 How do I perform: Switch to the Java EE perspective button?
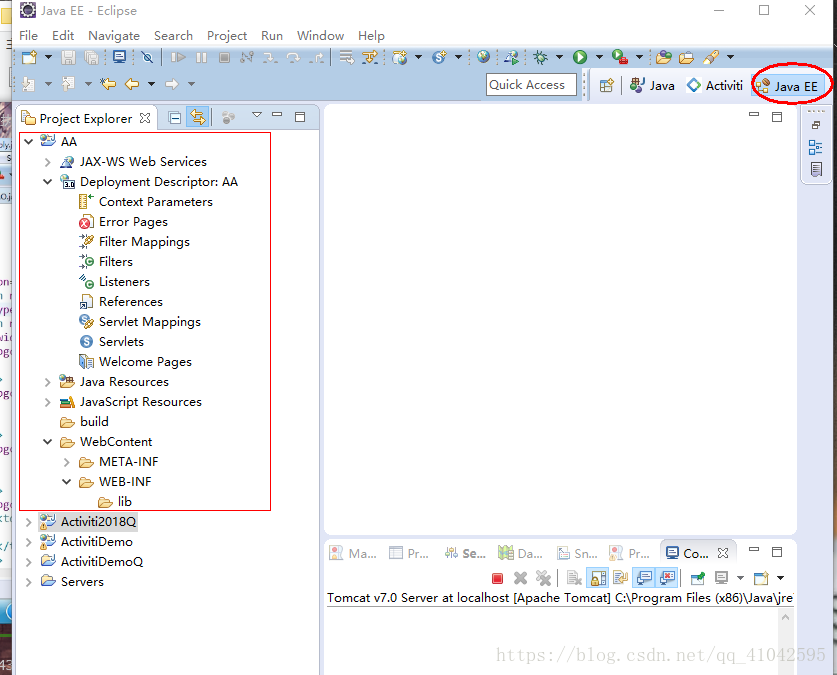coord(790,85)
